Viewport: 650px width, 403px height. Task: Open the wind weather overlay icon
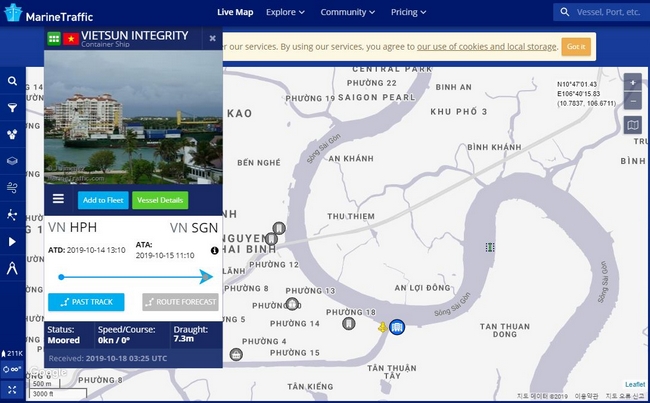coord(12,187)
